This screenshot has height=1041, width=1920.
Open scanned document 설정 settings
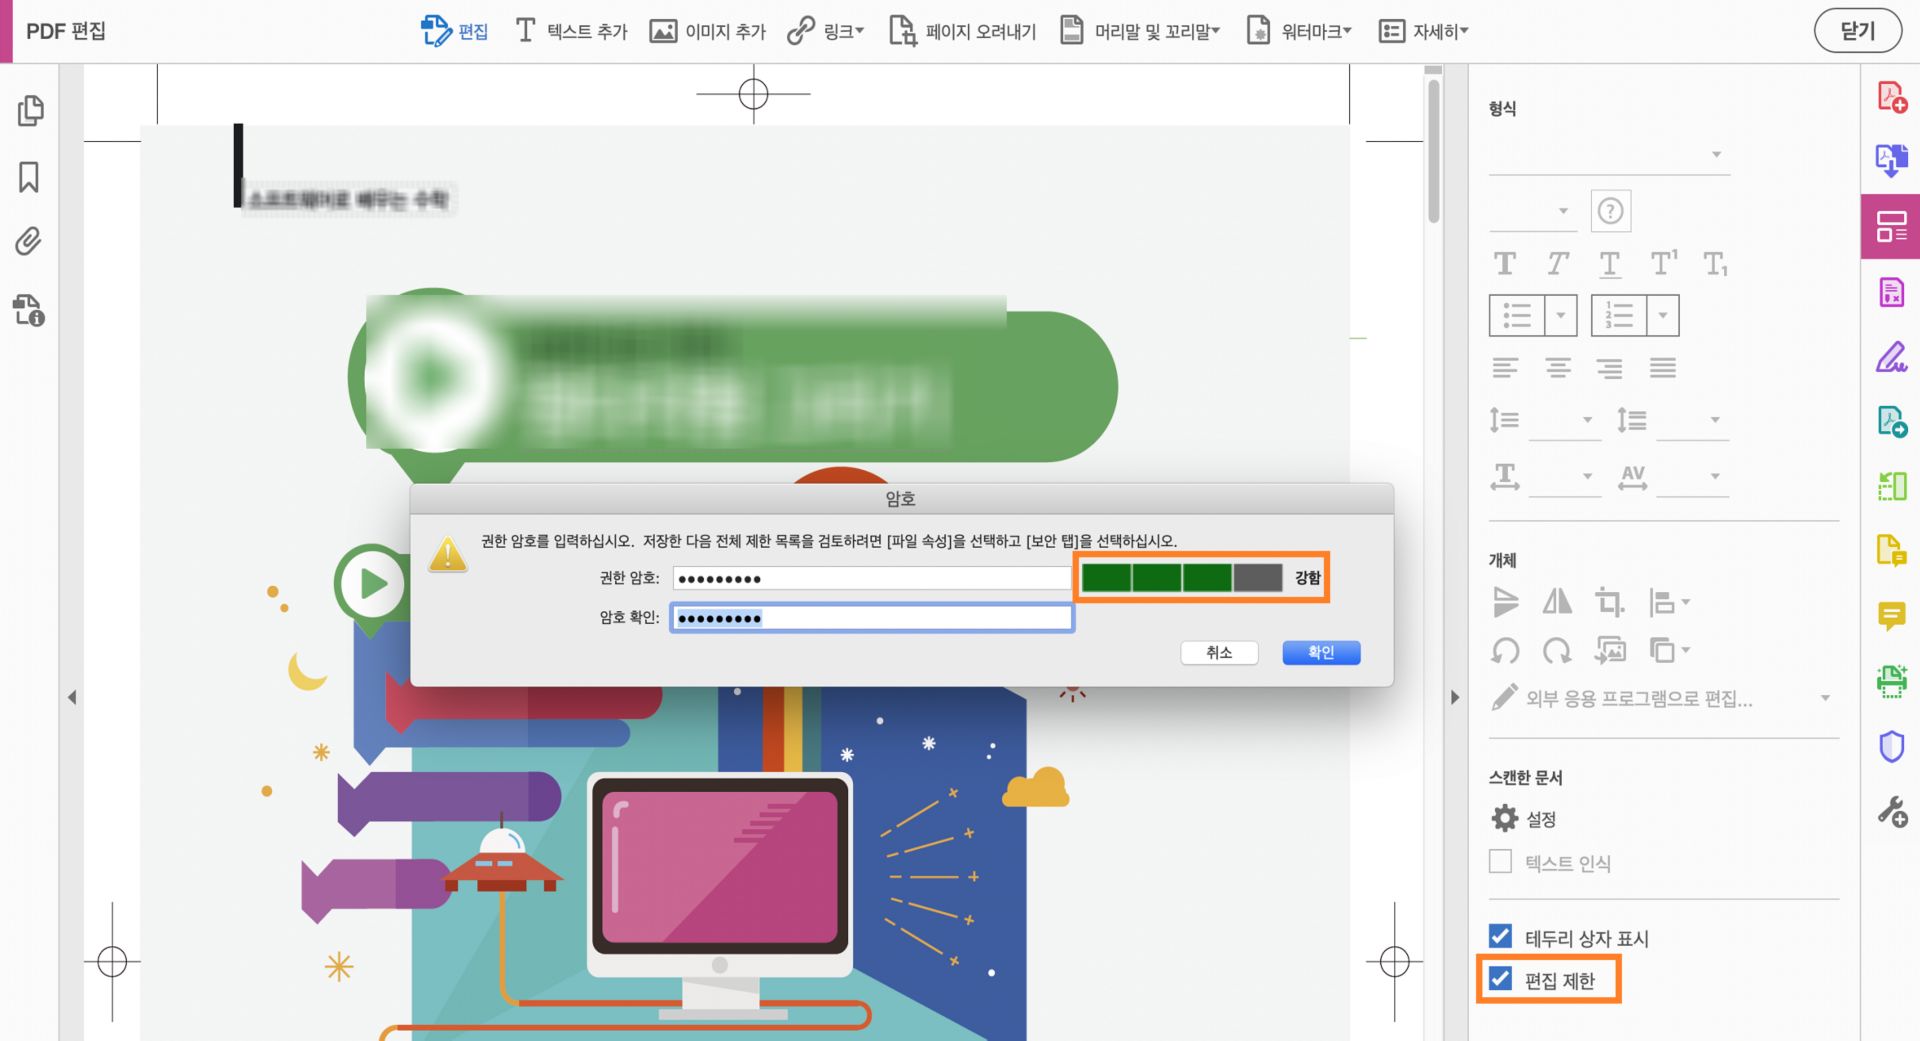[1523, 819]
